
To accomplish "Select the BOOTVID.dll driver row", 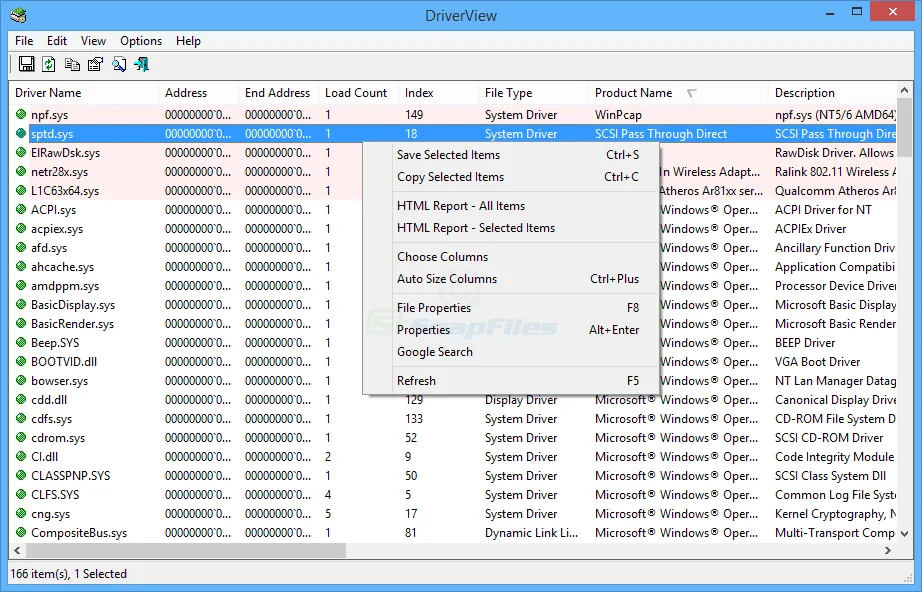I will point(453,362).
